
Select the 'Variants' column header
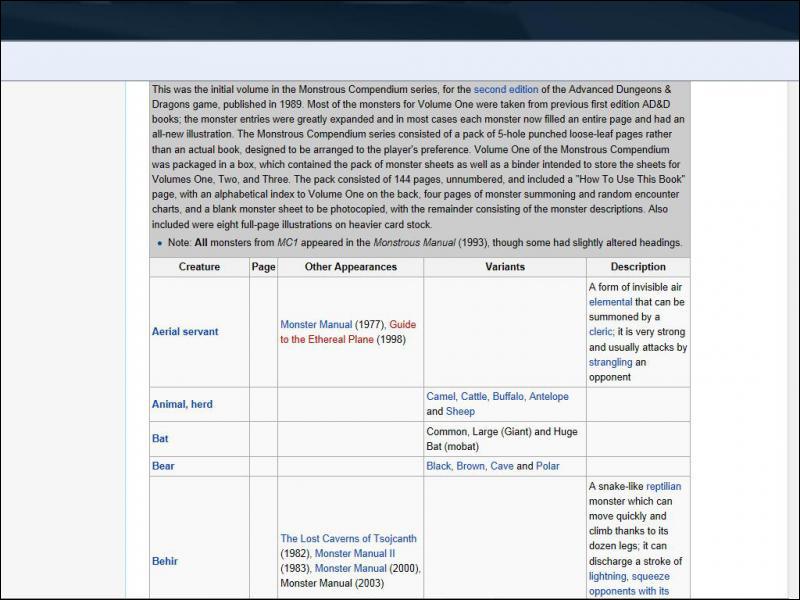click(x=505, y=267)
